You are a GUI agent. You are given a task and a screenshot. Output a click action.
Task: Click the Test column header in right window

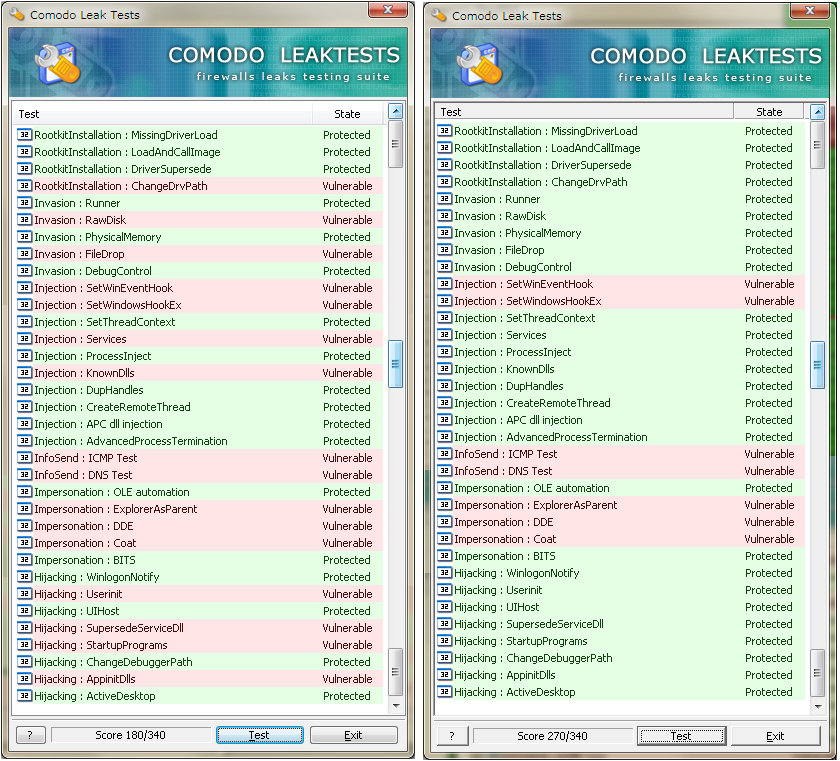point(583,111)
